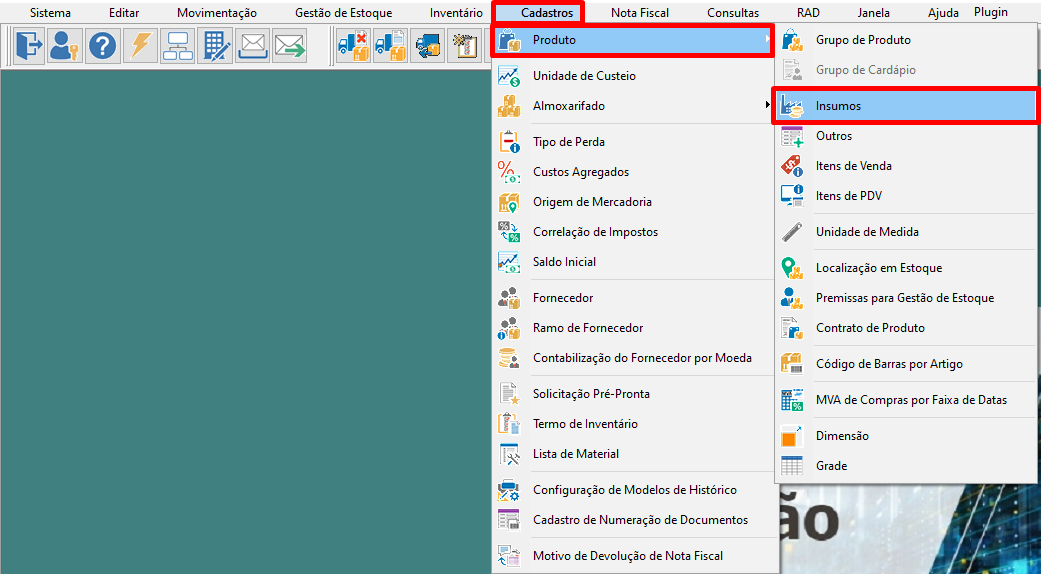This screenshot has width=1041, height=574.
Task: Click the truck with document icon
Action: pos(390,46)
